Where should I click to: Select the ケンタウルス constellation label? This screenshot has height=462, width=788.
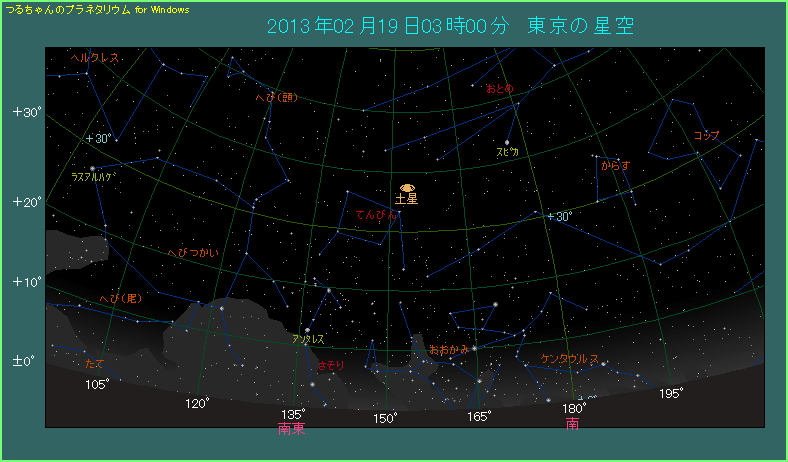(x=570, y=358)
